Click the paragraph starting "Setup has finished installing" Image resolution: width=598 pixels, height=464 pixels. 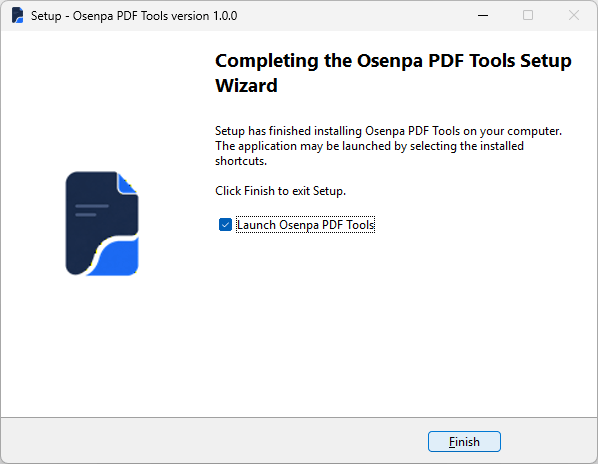pos(388,146)
